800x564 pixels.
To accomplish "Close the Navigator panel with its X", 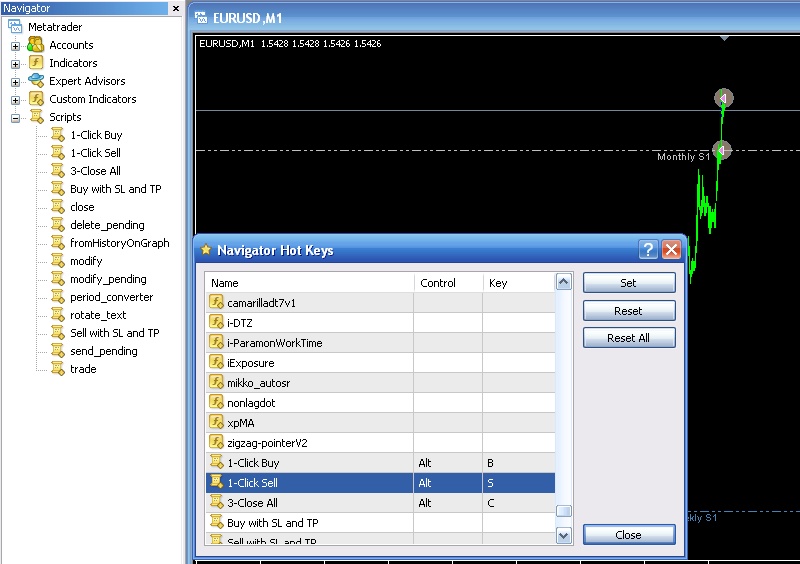I will (x=176, y=8).
